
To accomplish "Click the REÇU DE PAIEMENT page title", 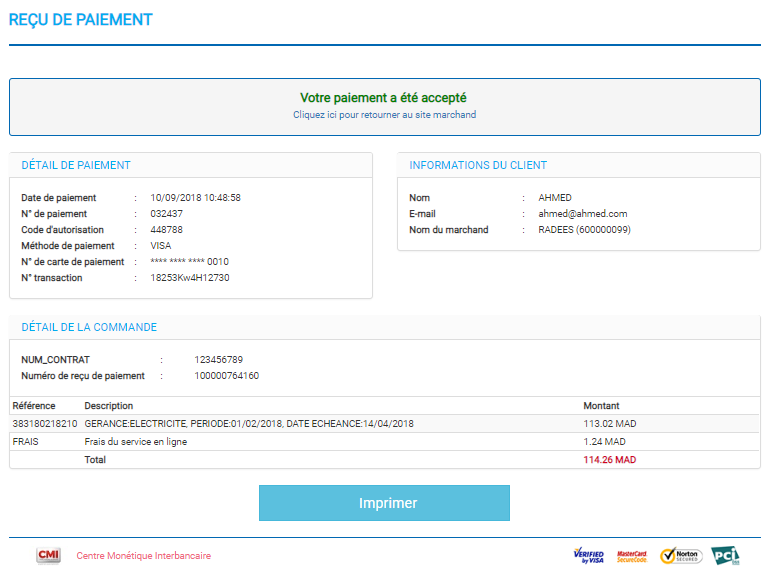I will click(x=81, y=19).
